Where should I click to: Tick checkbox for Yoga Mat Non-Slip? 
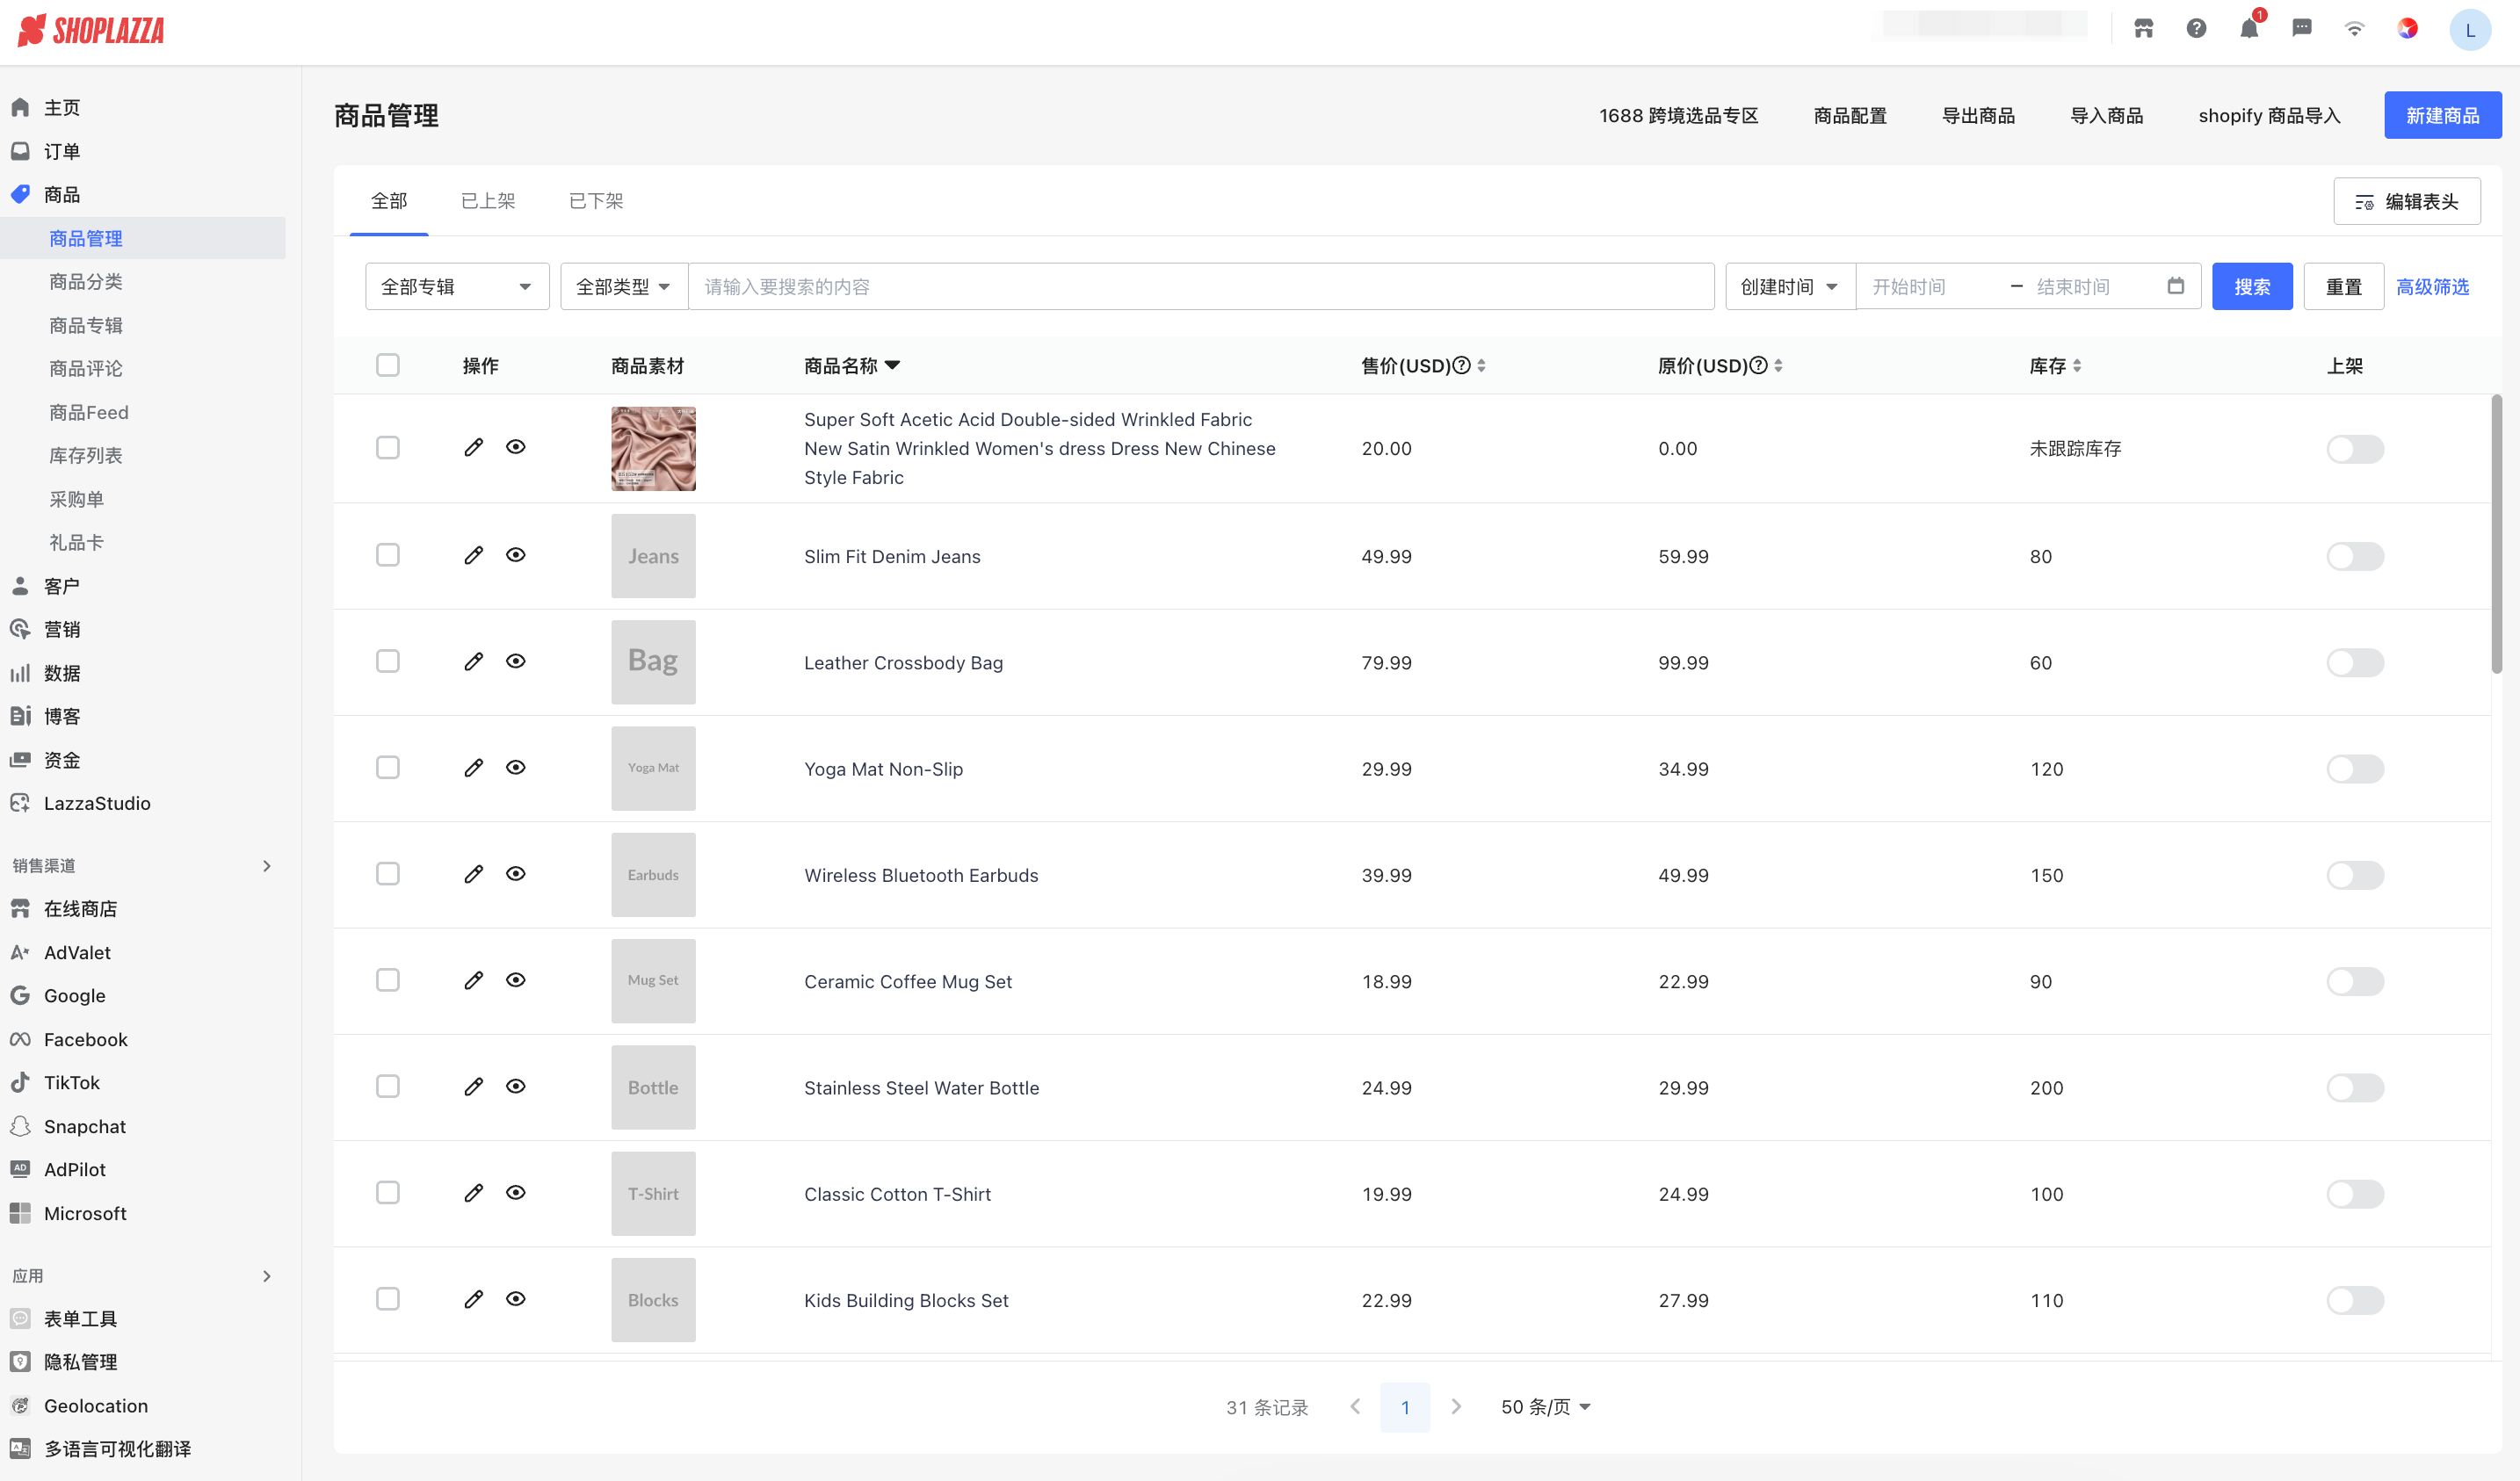pyautogui.click(x=388, y=767)
